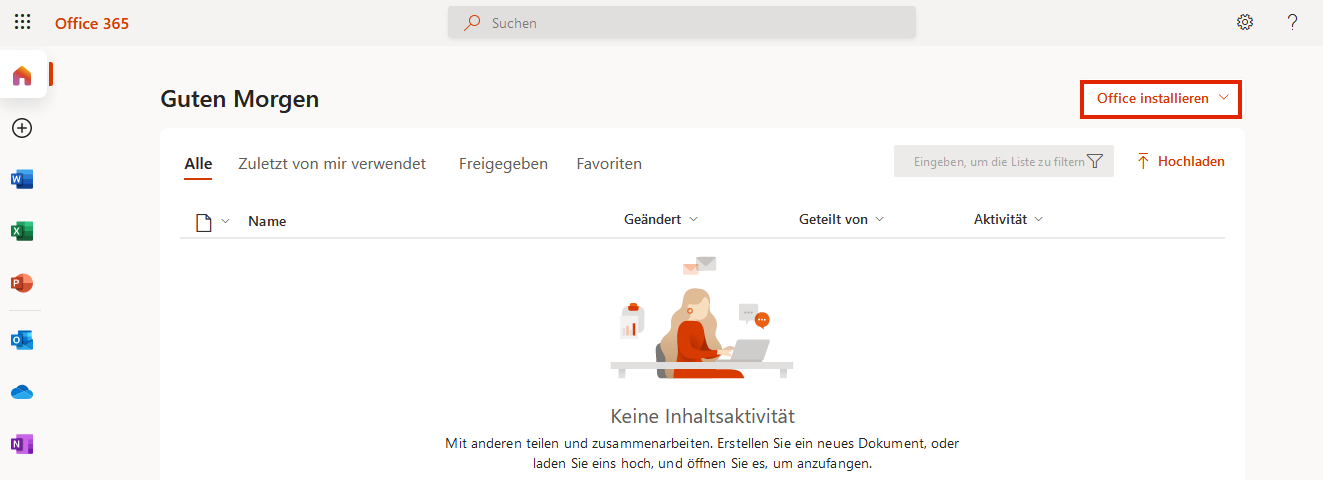Launch PowerPoint from the sidebar

click(x=22, y=284)
